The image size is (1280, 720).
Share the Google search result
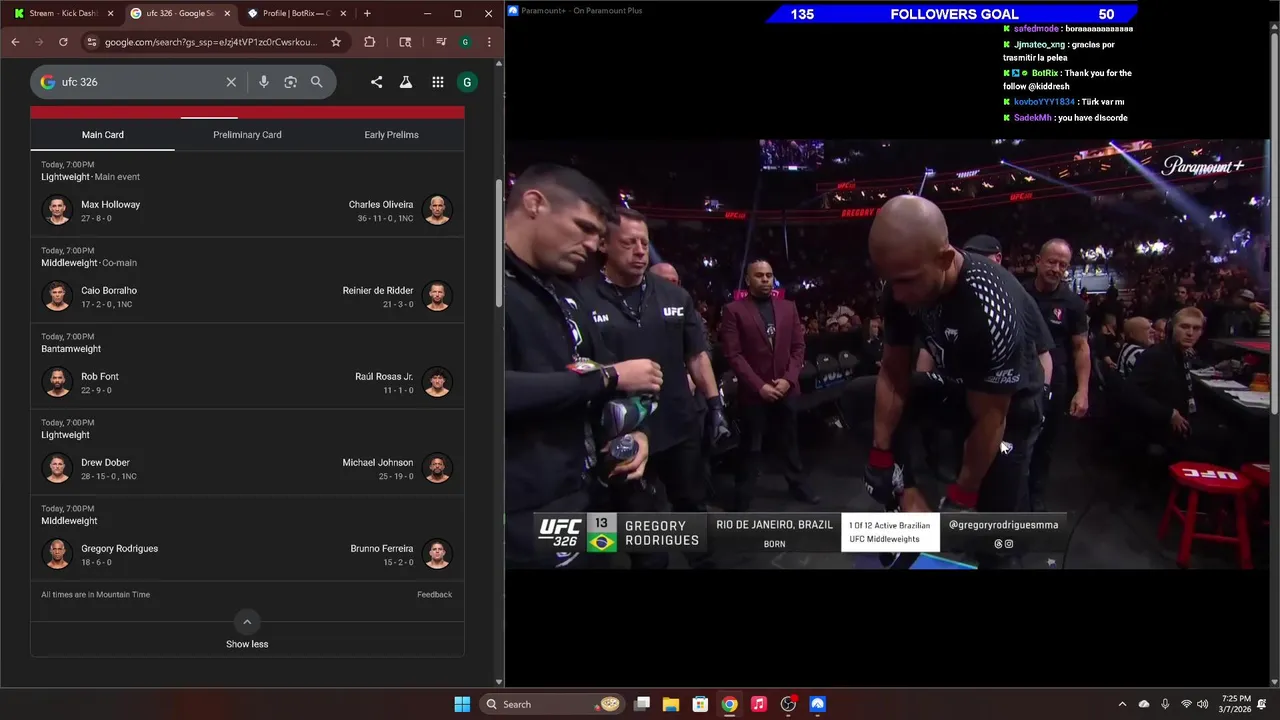(376, 82)
